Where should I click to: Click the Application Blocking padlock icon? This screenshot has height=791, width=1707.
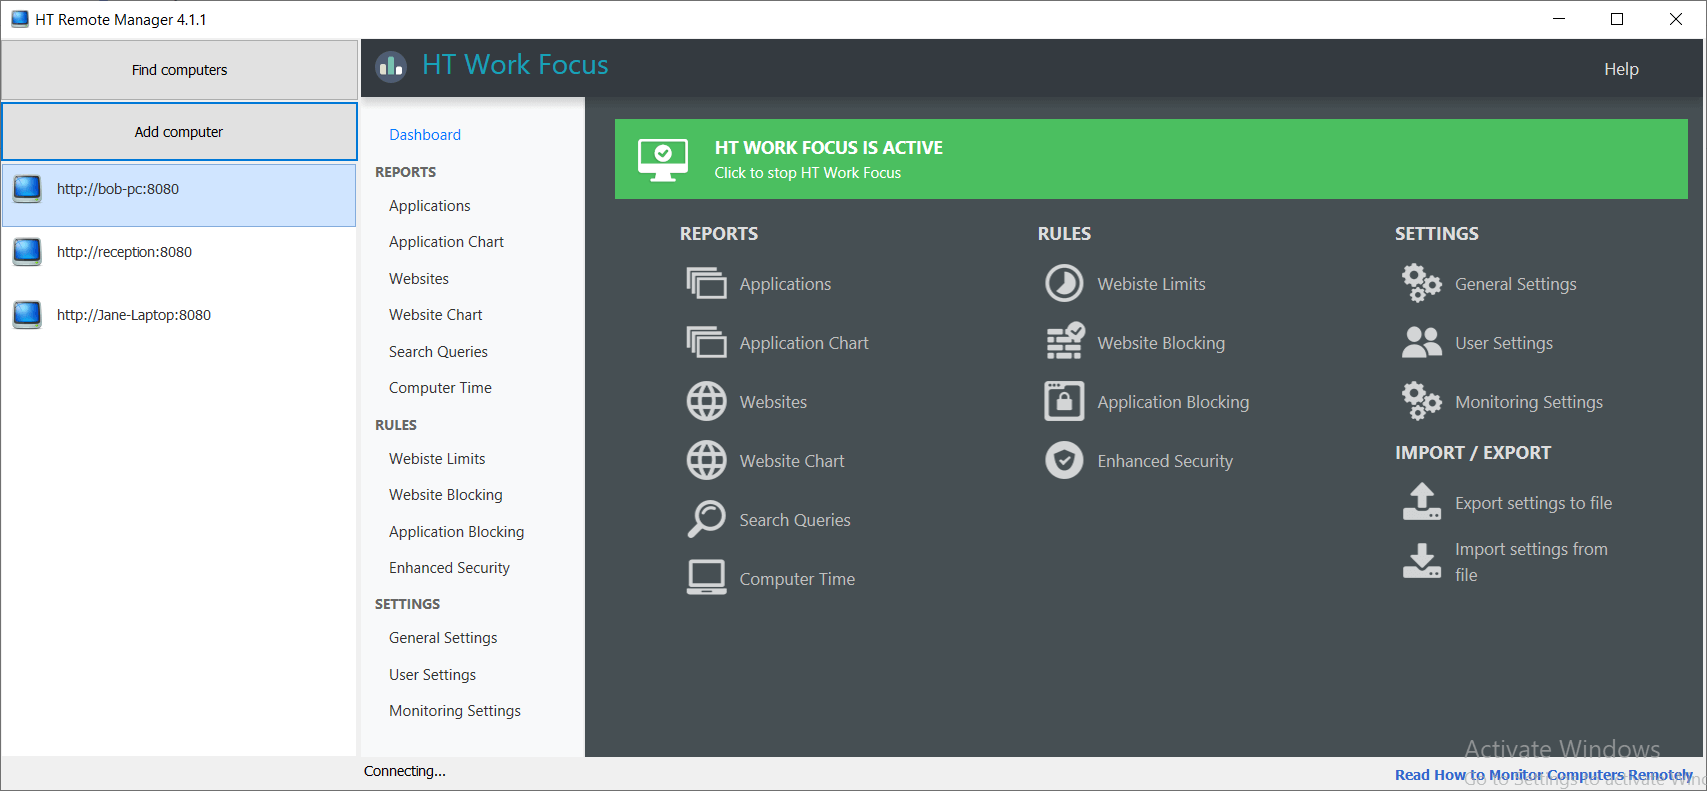pyautogui.click(x=1064, y=401)
